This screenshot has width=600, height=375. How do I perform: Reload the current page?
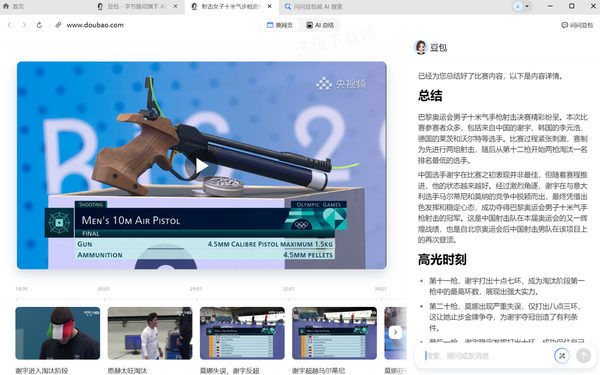pyautogui.click(x=39, y=25)
